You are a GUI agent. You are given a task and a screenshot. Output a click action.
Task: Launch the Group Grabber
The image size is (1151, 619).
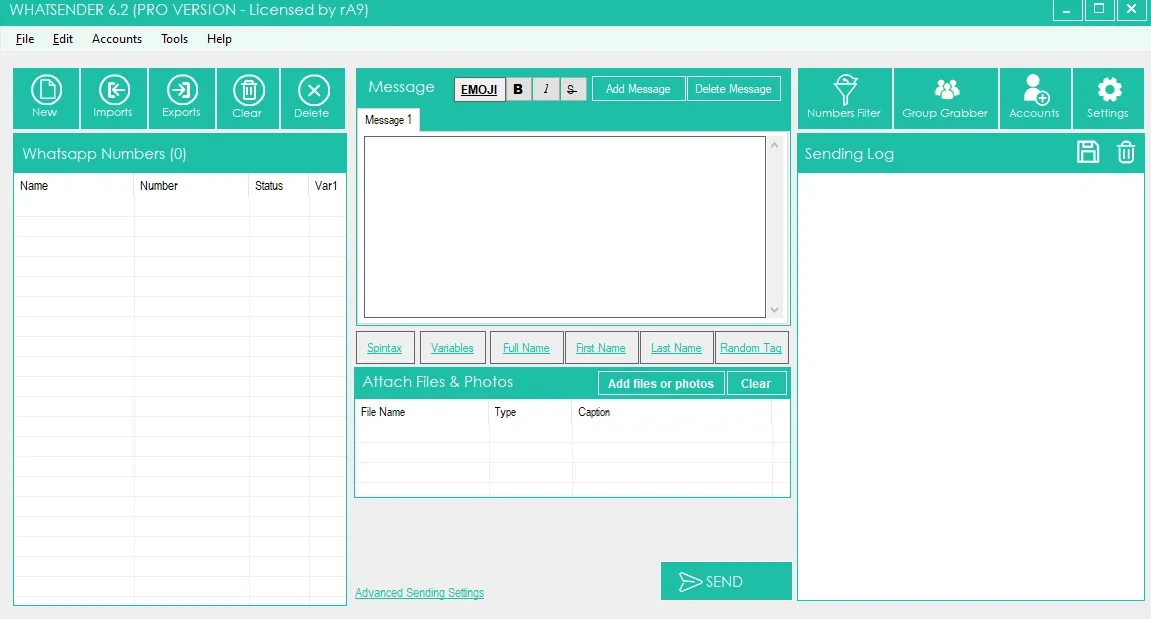(x=945, y=98)
